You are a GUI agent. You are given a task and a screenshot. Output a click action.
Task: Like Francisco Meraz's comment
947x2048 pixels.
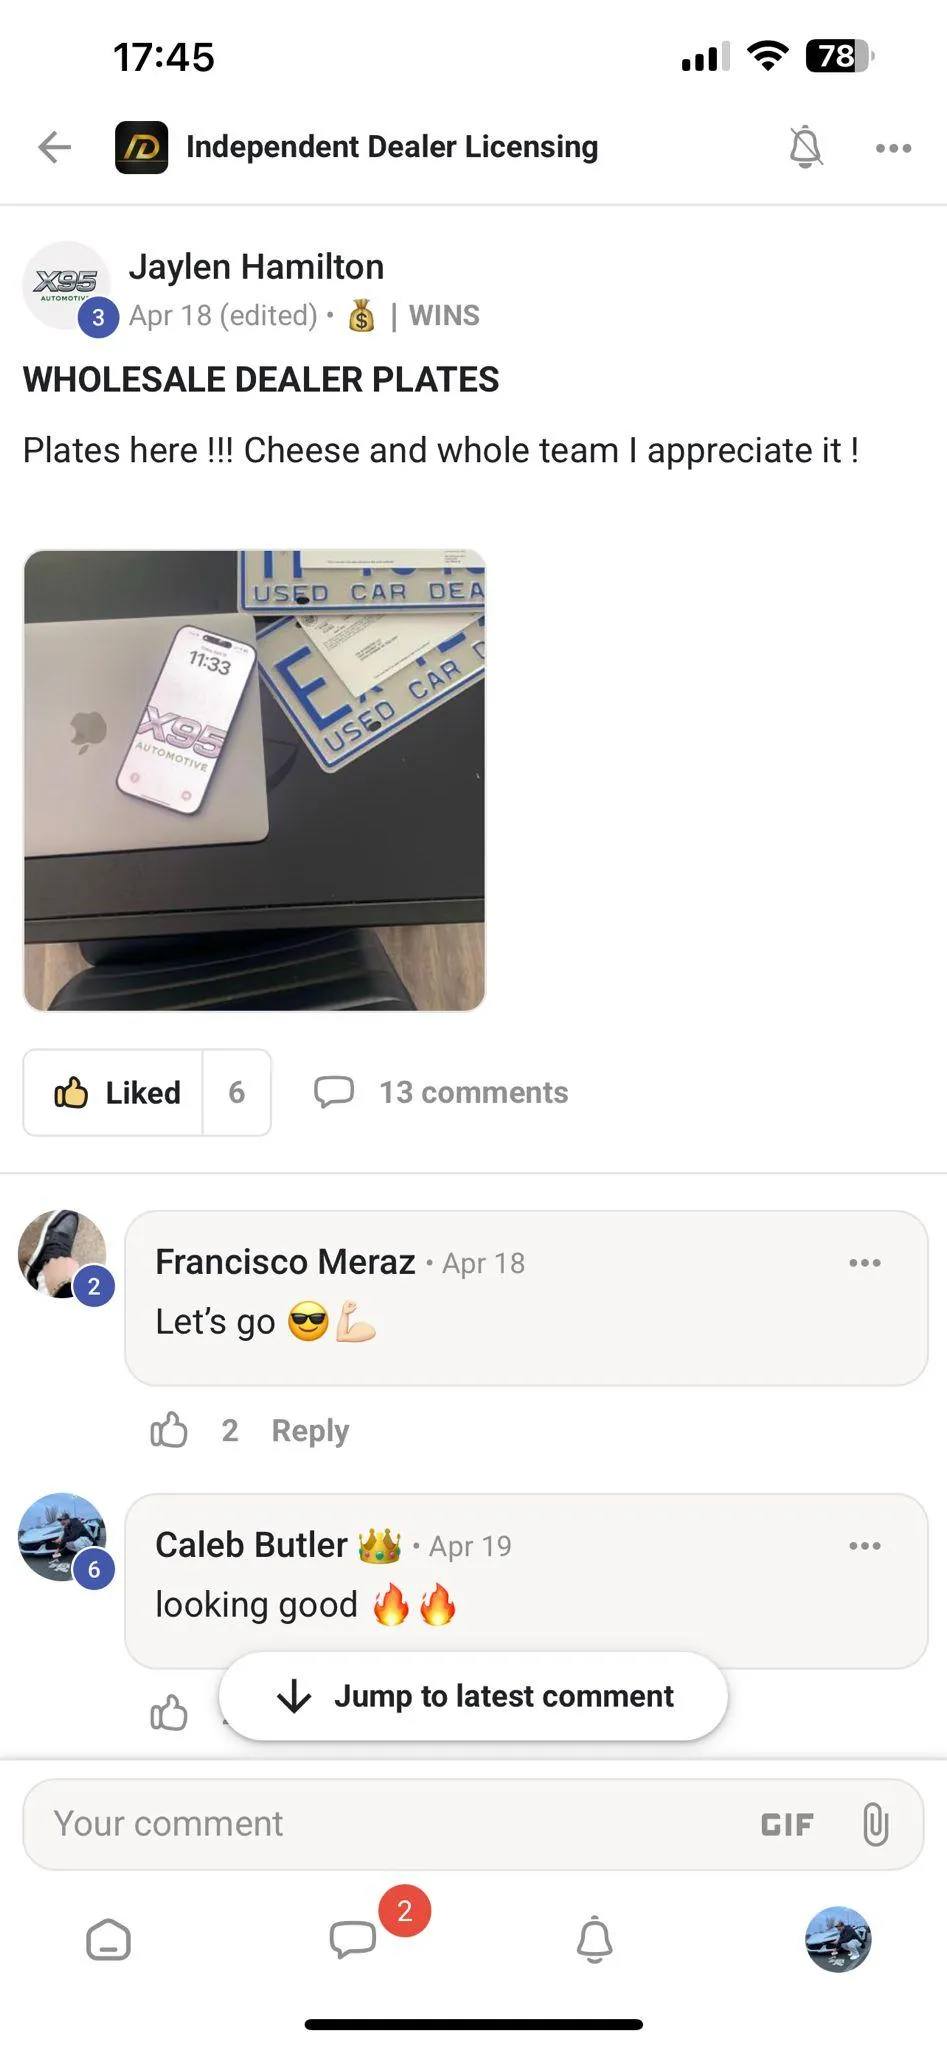click(x=169, y=1430)
